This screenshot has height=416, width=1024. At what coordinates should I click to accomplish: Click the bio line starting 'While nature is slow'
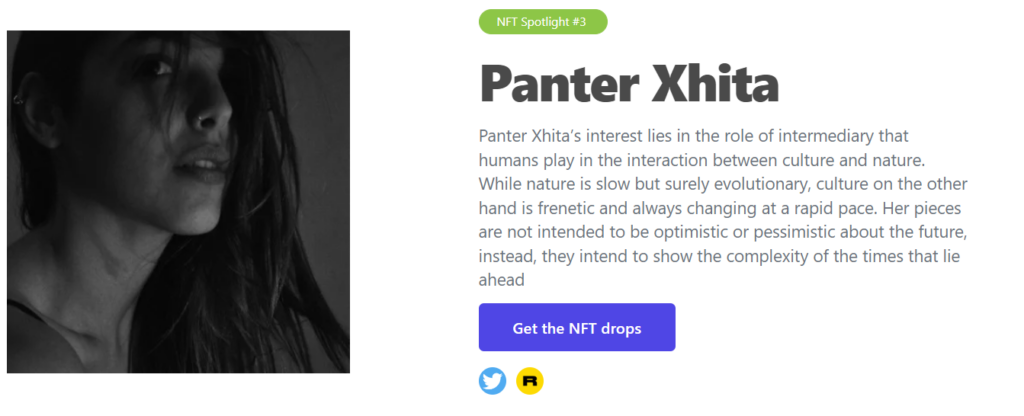pos(723,184)
